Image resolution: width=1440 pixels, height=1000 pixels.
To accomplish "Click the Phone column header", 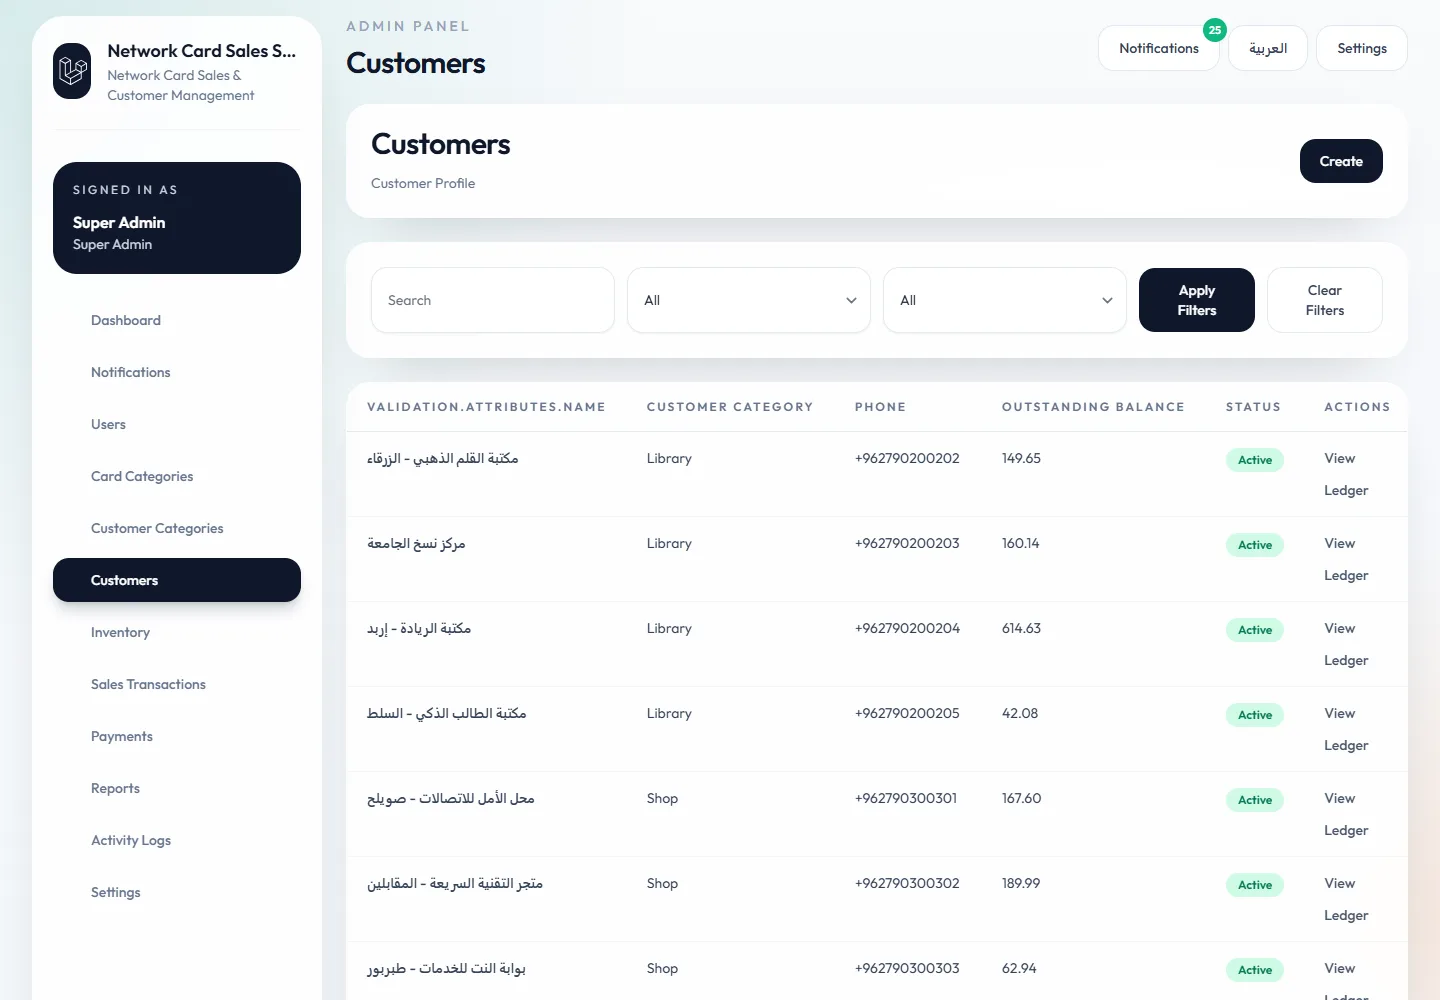I will coord(880,407).
